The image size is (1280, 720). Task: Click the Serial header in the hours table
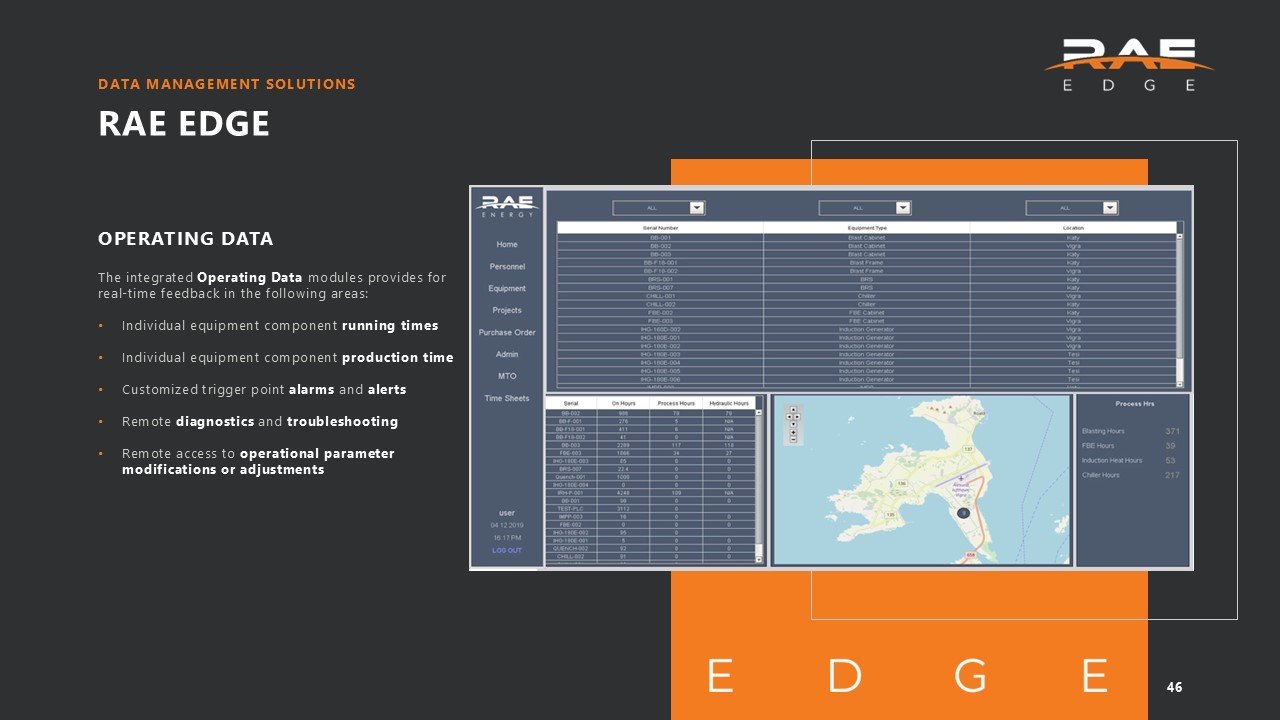point(571,403)
